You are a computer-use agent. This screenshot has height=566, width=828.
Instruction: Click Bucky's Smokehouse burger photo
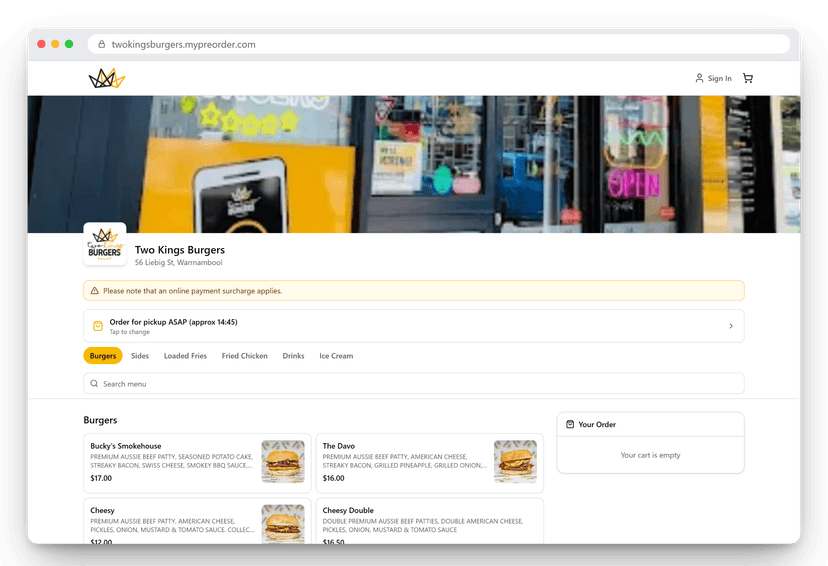point(283,461)
